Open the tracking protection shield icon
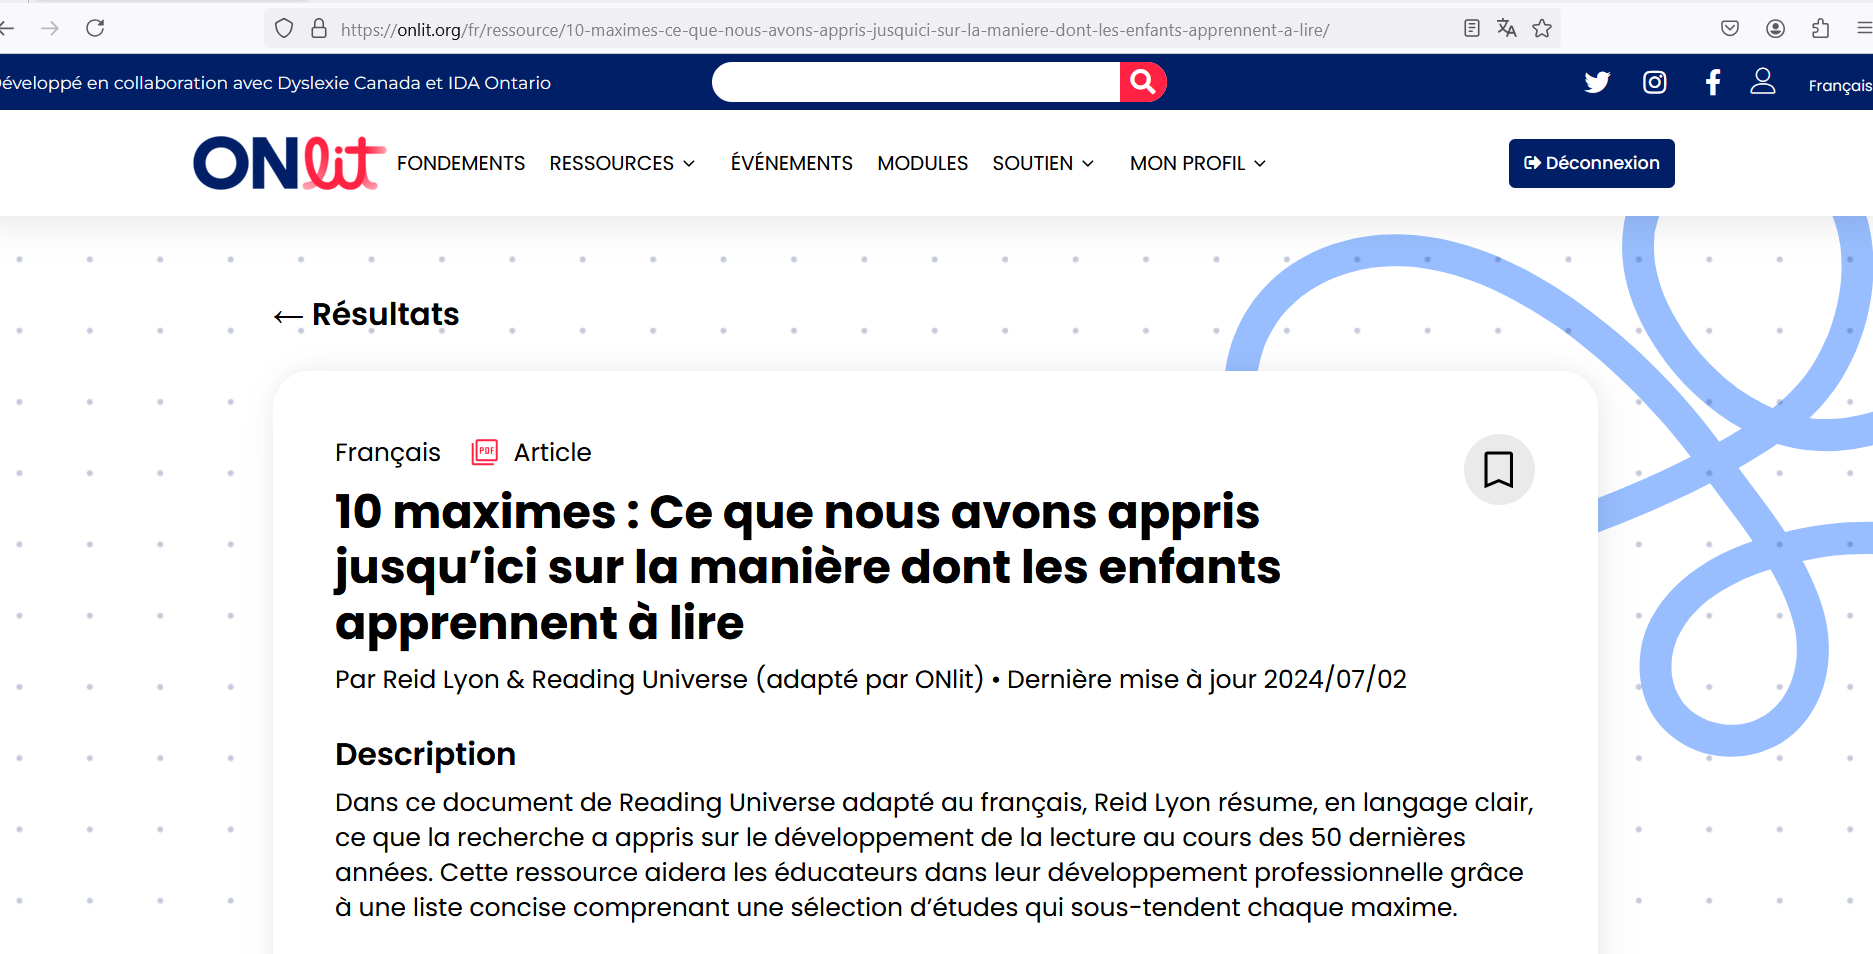This screenshot has width=1873, height=954. [284, 29]
